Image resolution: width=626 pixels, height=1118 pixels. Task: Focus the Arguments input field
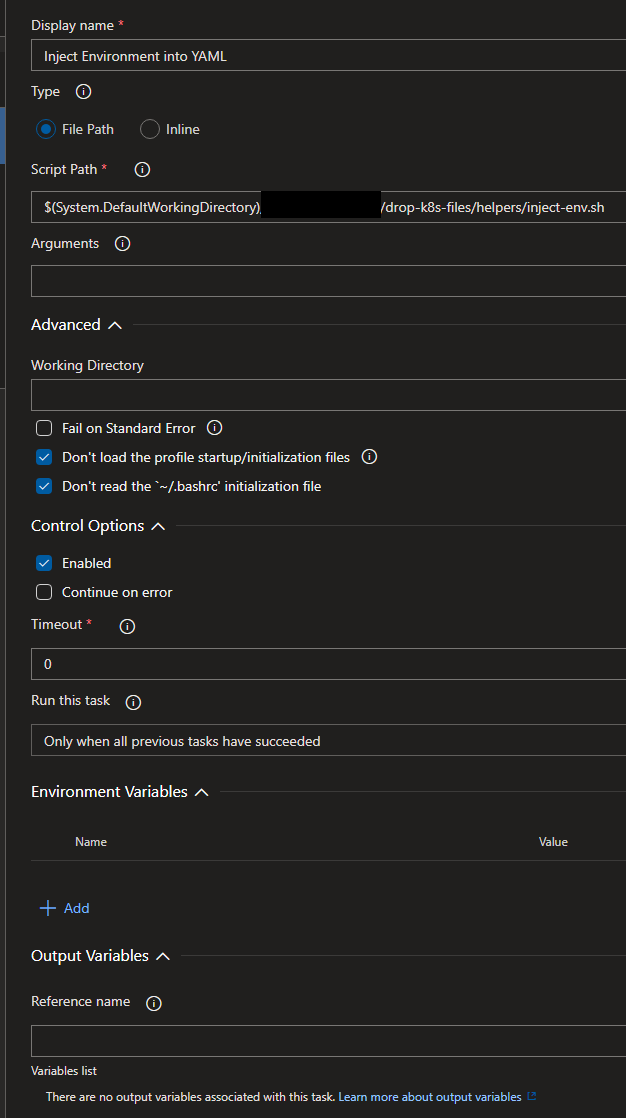click(329, 281)
